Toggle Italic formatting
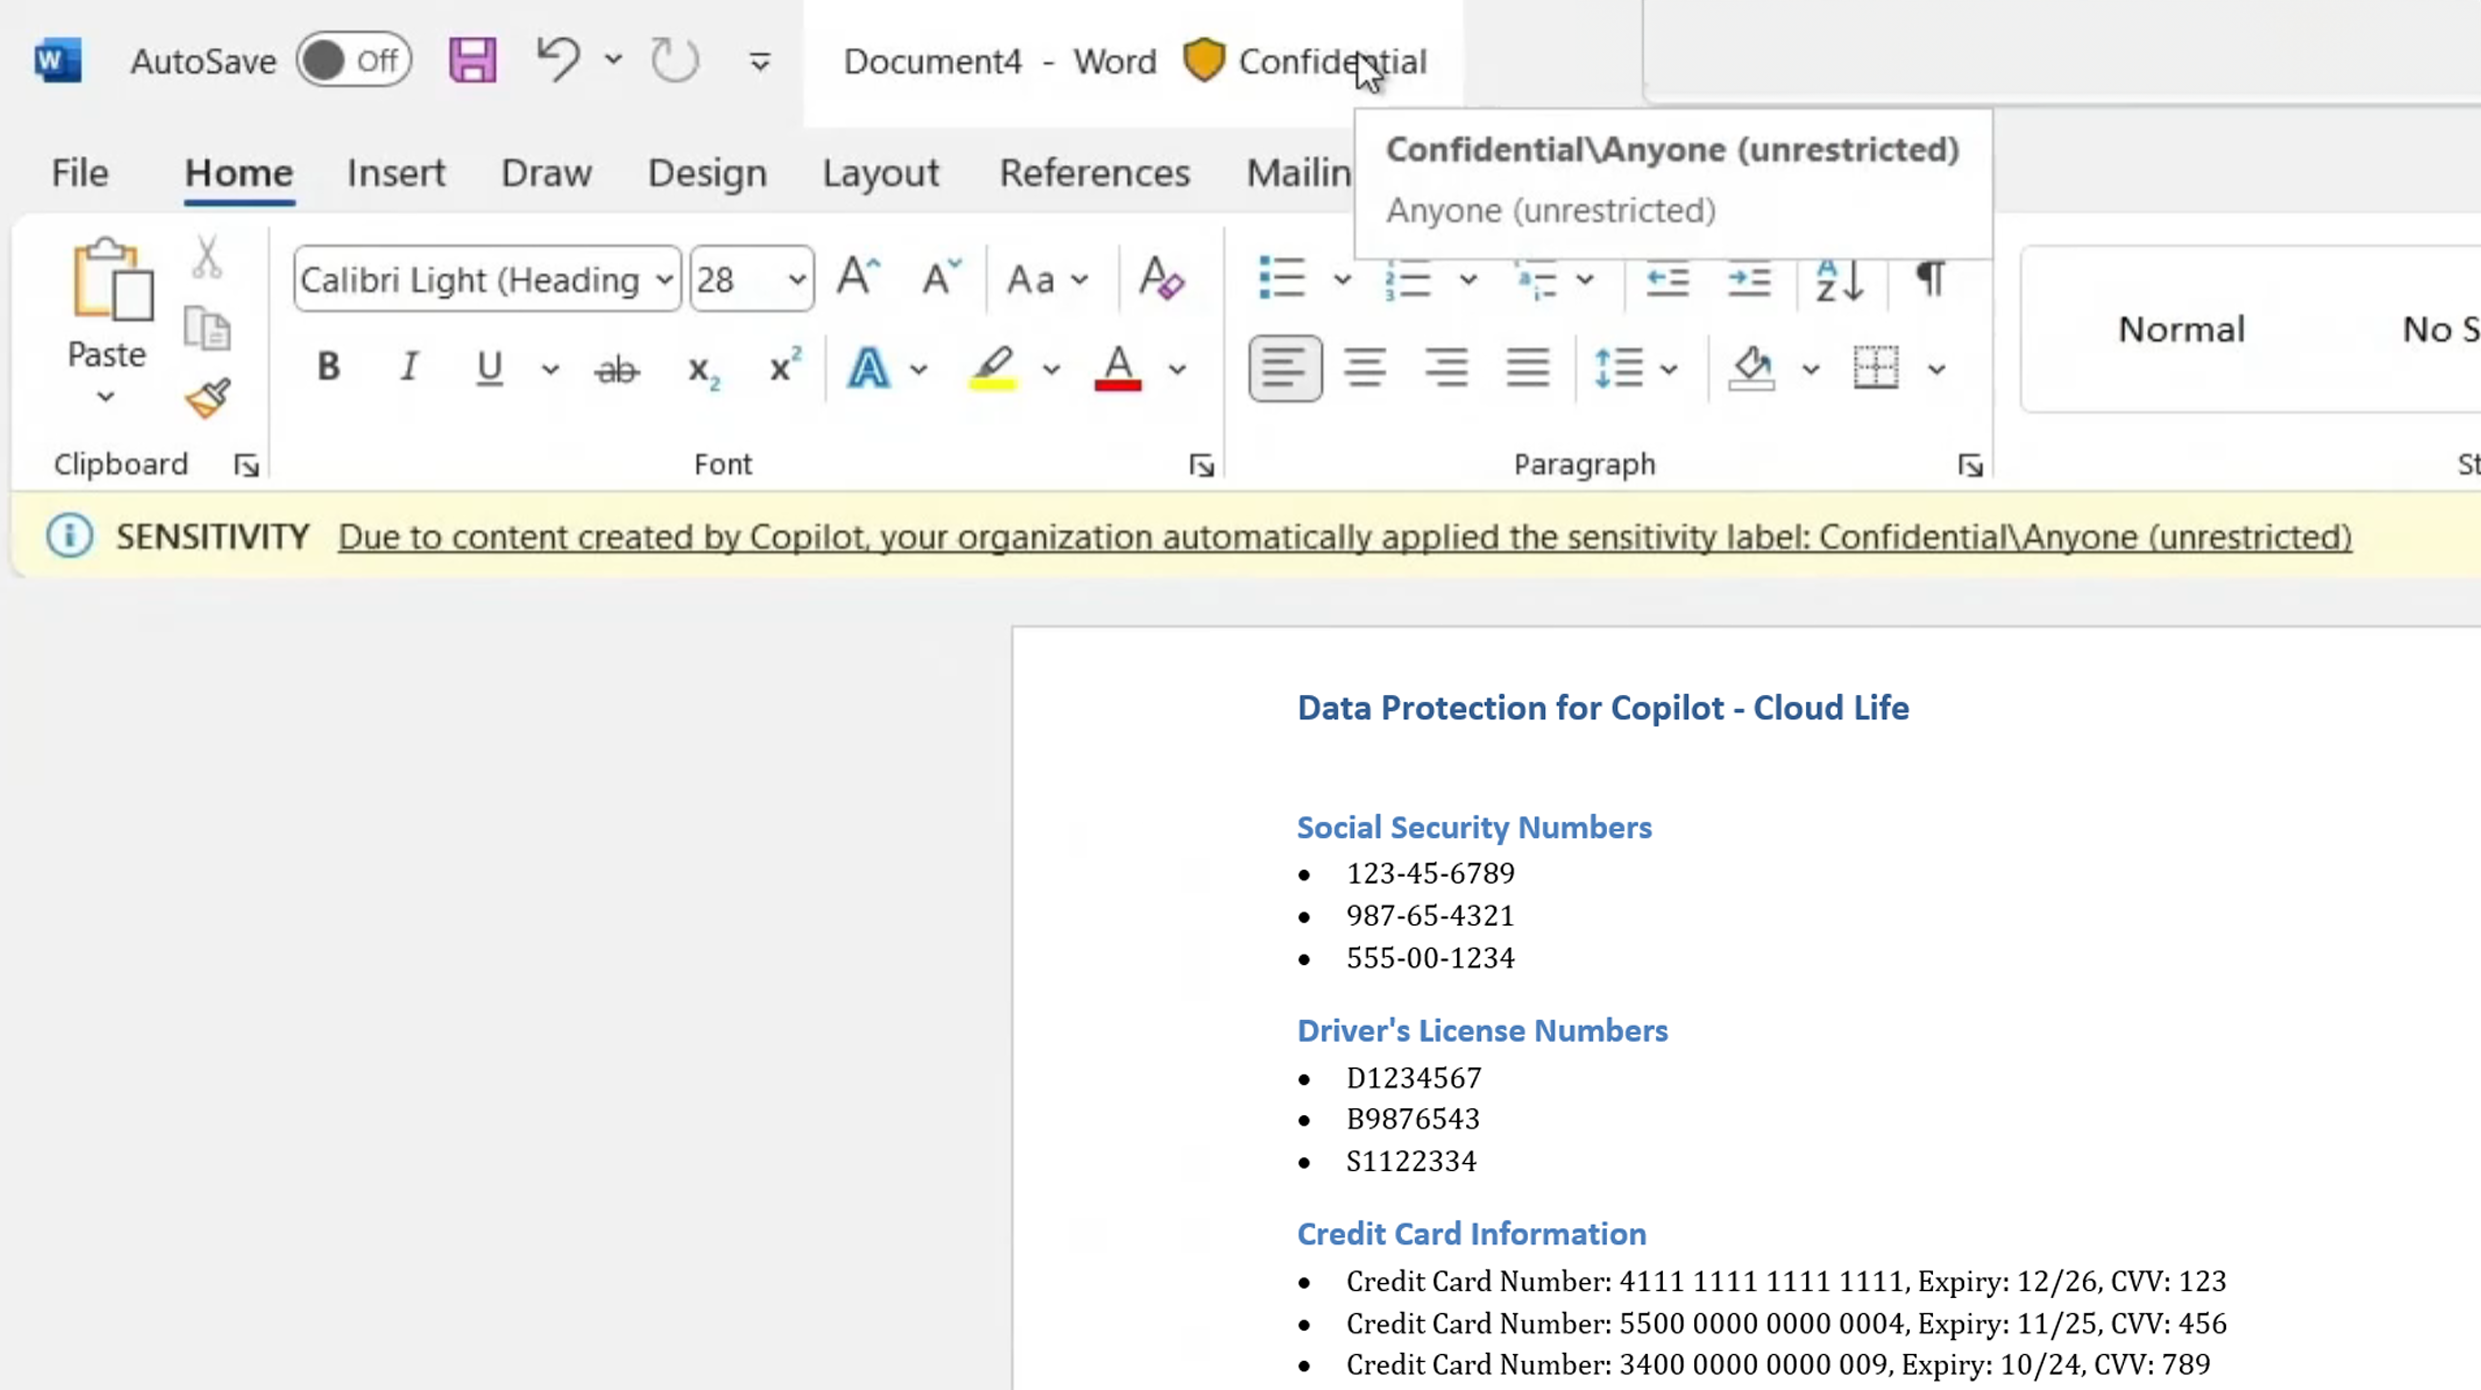 [x=408, y=367]
